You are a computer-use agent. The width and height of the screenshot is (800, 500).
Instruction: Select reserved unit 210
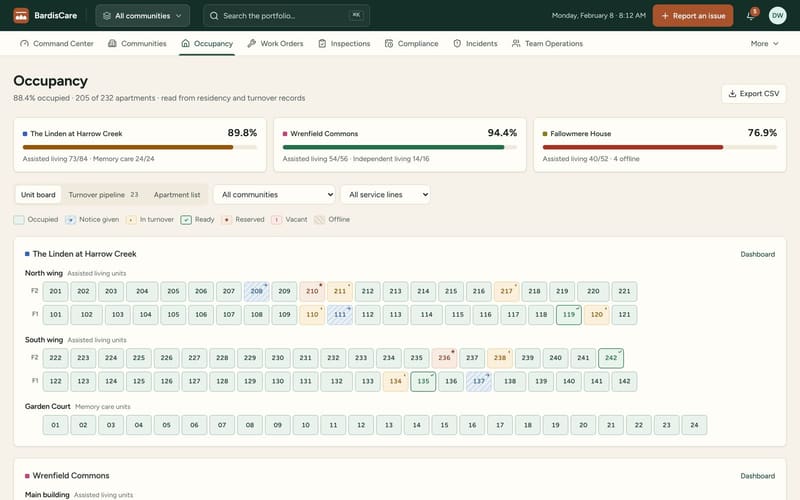312,291
